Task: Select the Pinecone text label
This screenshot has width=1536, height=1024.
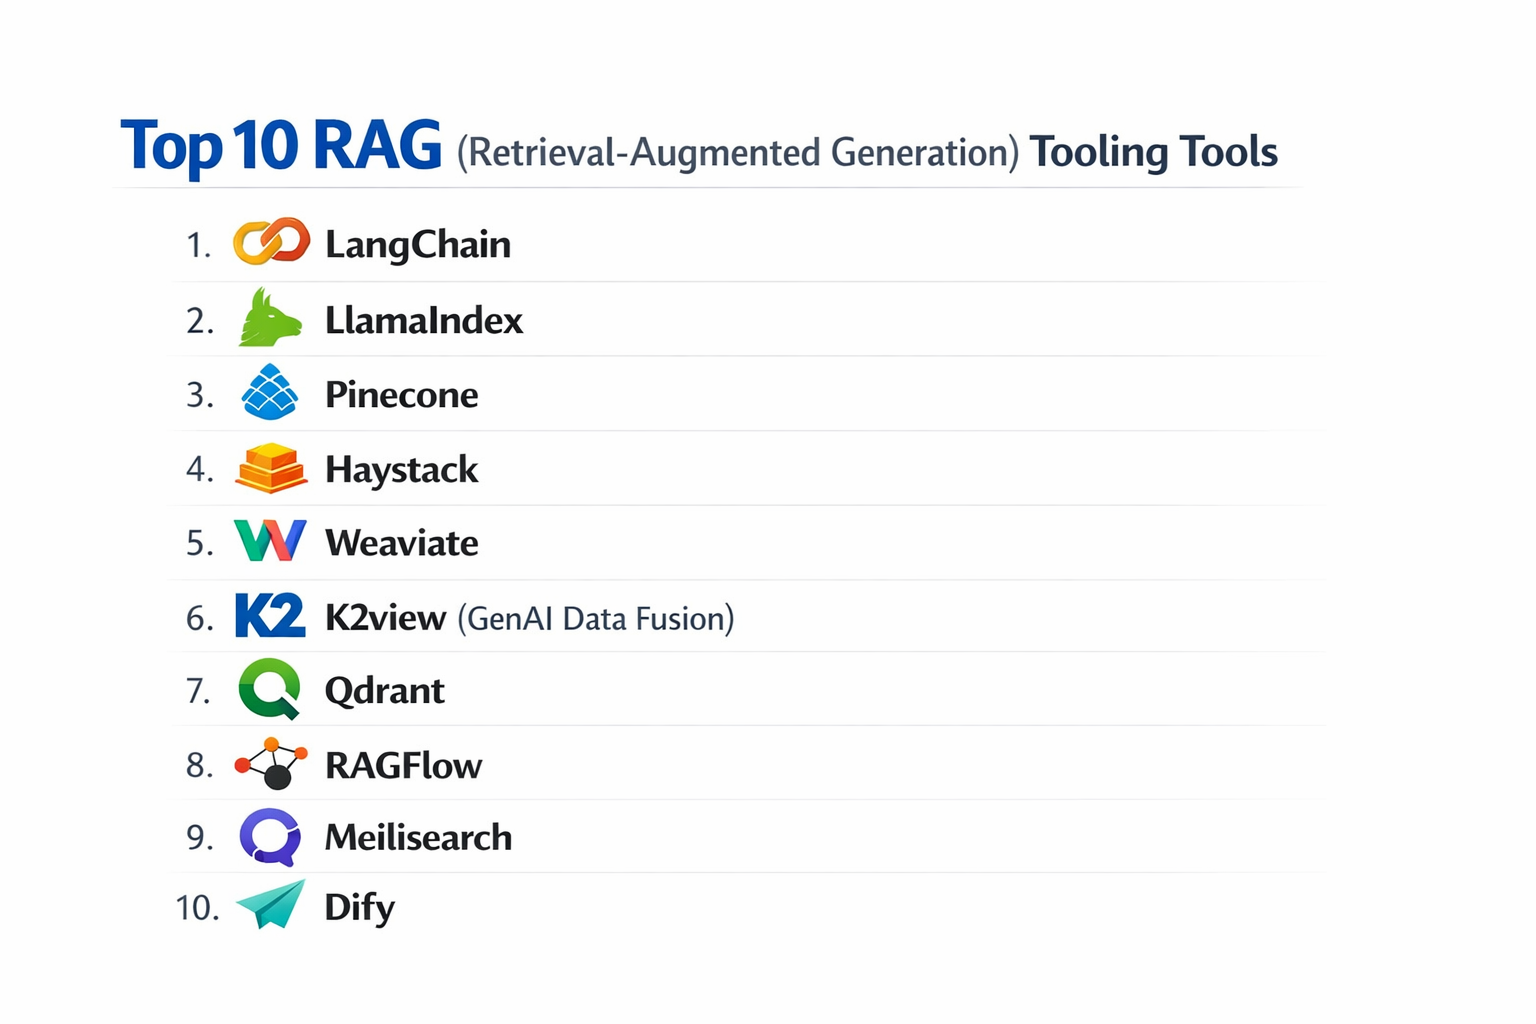Action: (401, 394)
